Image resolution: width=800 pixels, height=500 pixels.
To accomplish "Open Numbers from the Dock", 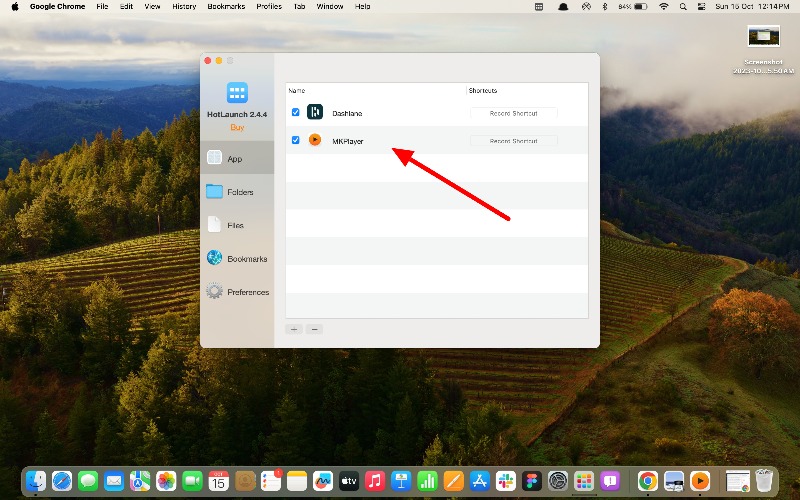I will 427,481.
